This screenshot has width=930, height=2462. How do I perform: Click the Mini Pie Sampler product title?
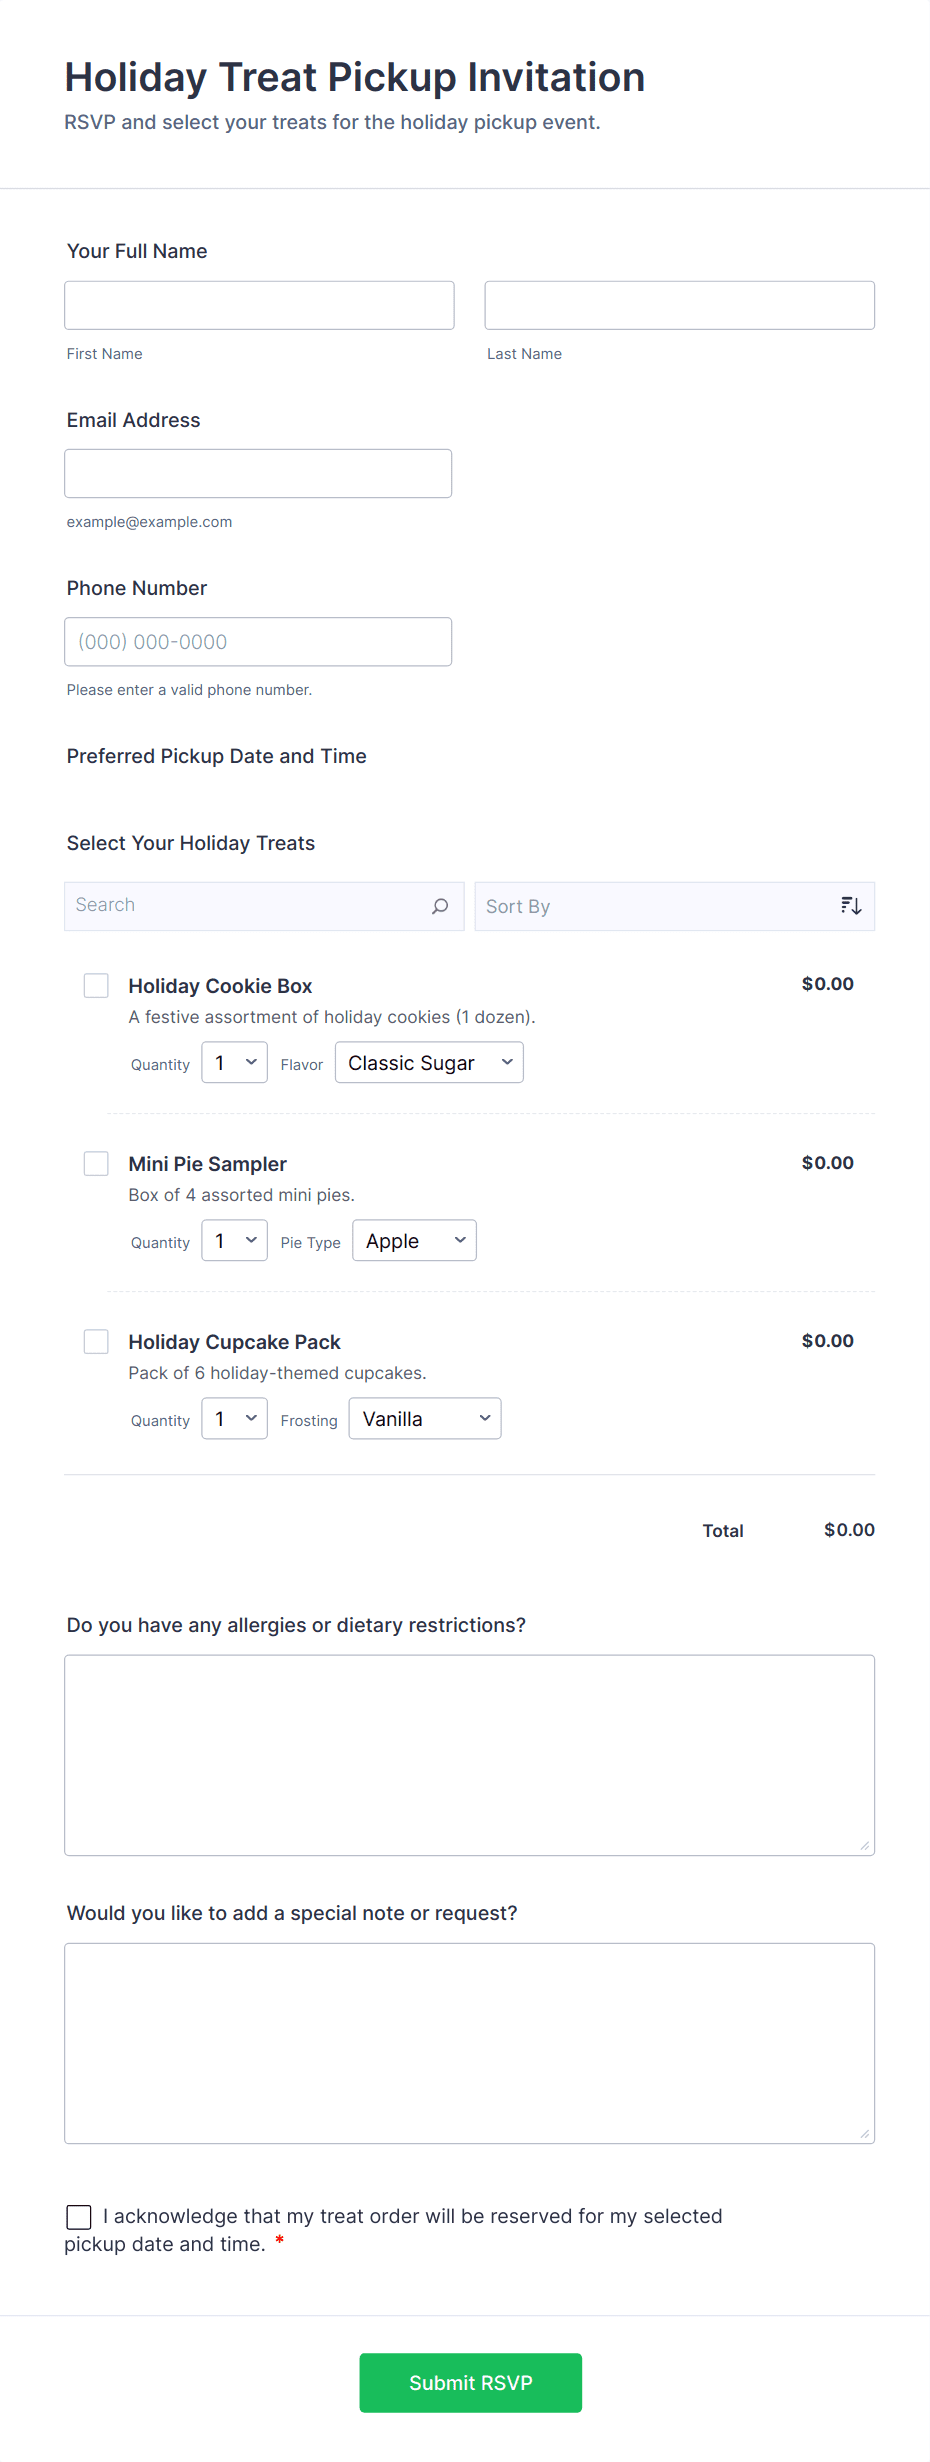[x=207, y=1163]
